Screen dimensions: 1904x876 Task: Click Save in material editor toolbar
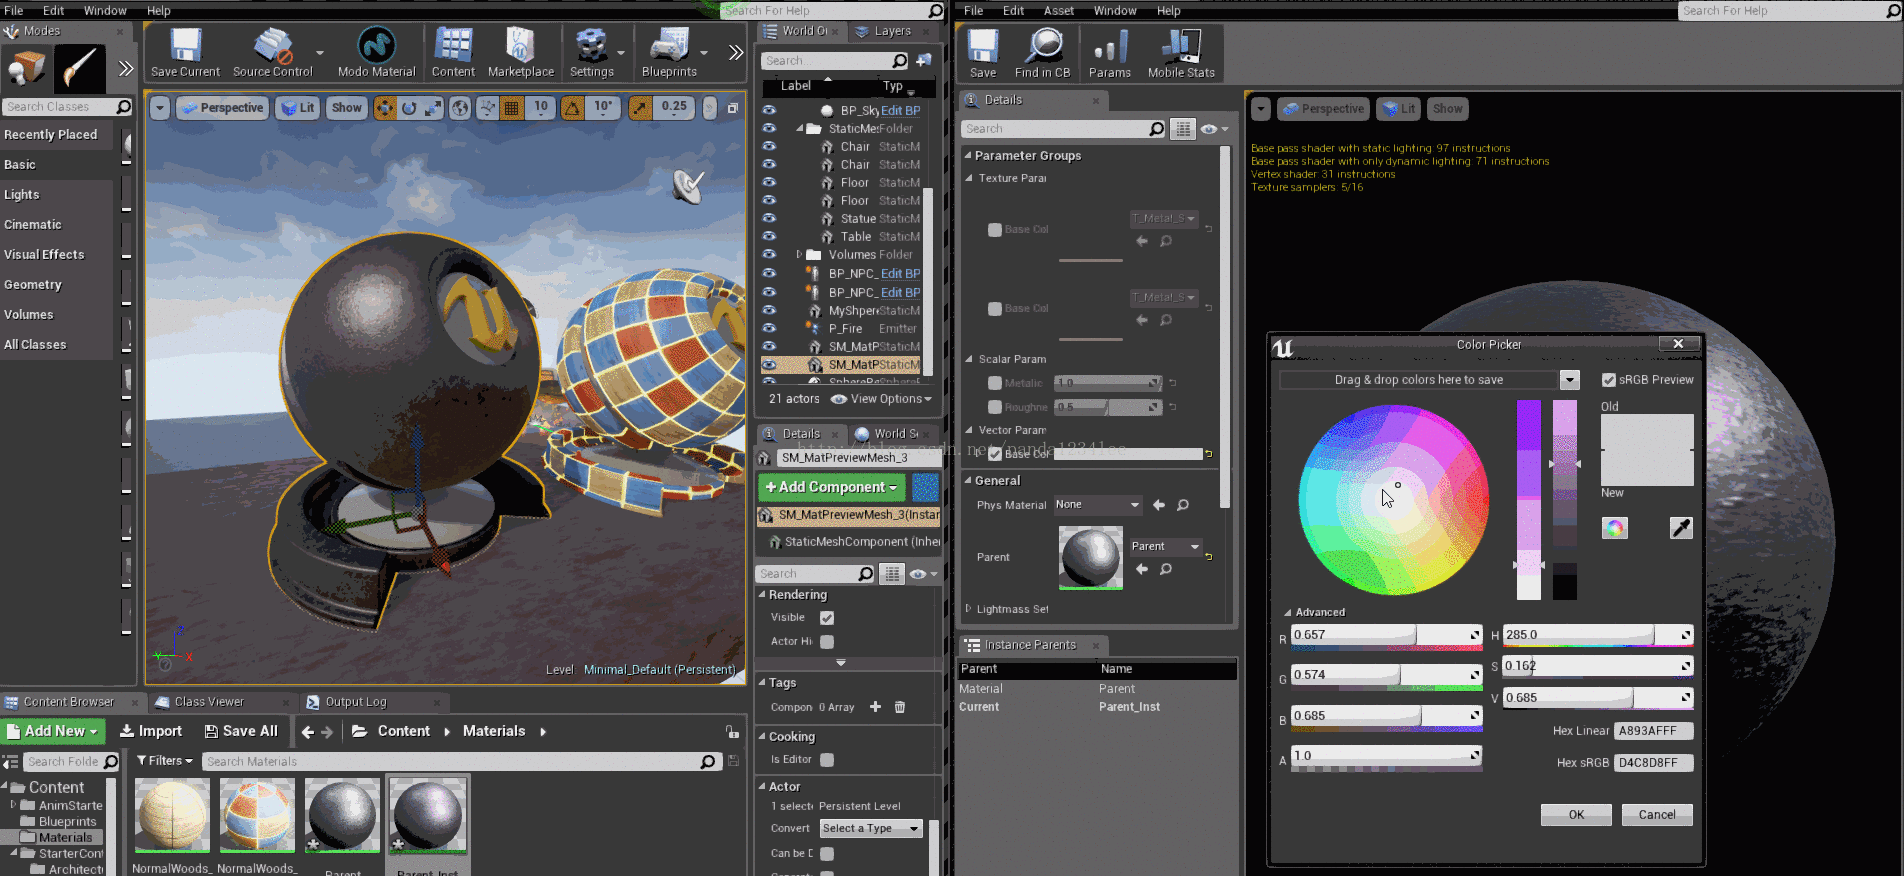[983, 52]
